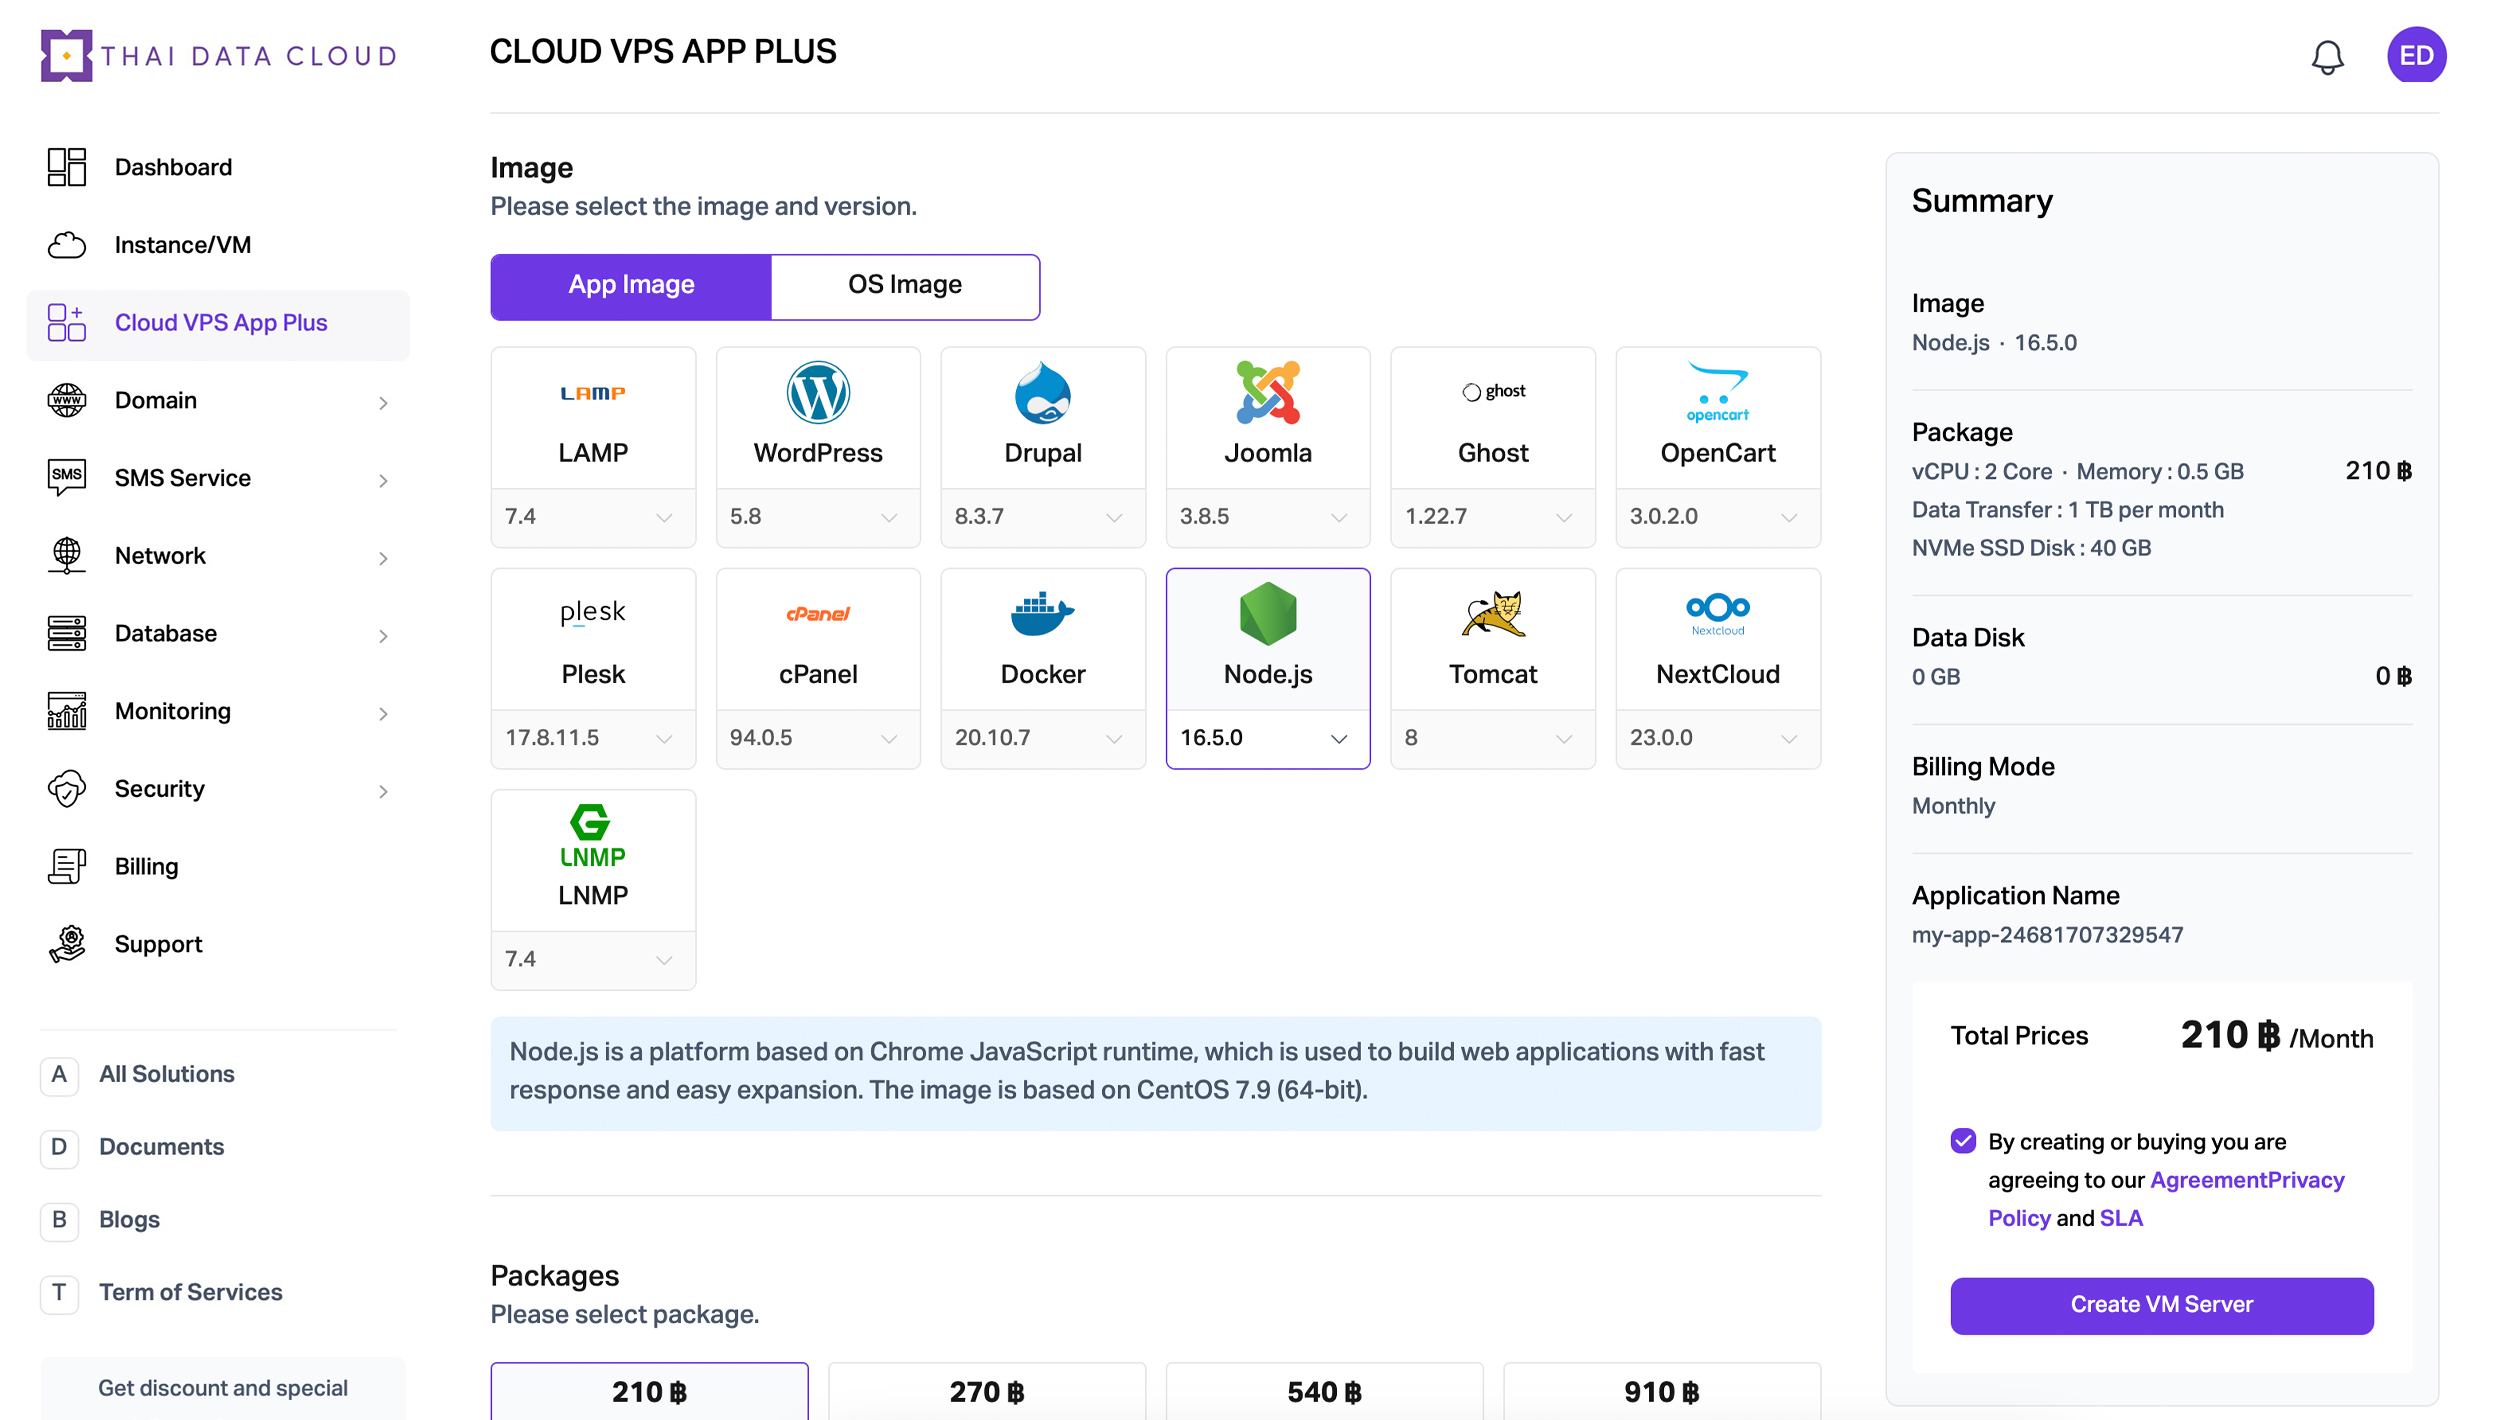Expand the Domain menu chevron
This screenshot has width=2500, height=1420.
click(x=383, y=403)
